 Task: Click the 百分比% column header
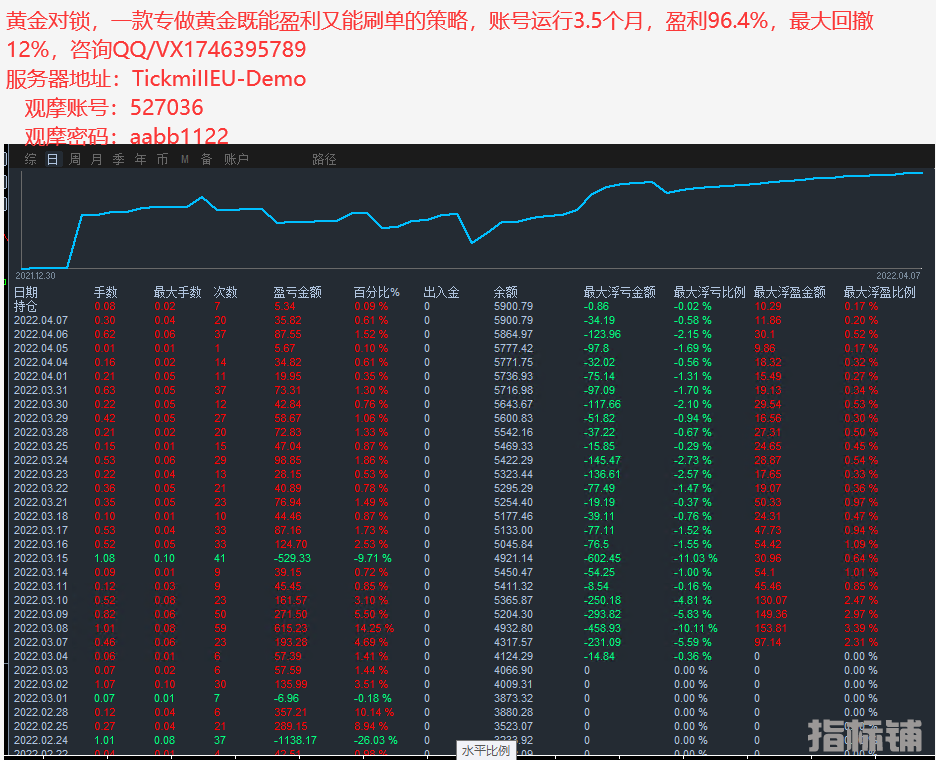click(376, 292)
